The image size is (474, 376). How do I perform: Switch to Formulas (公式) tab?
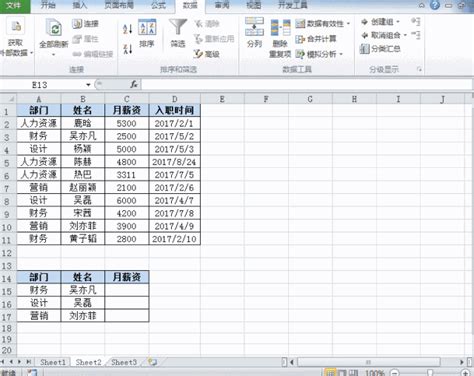coord(158,5)
